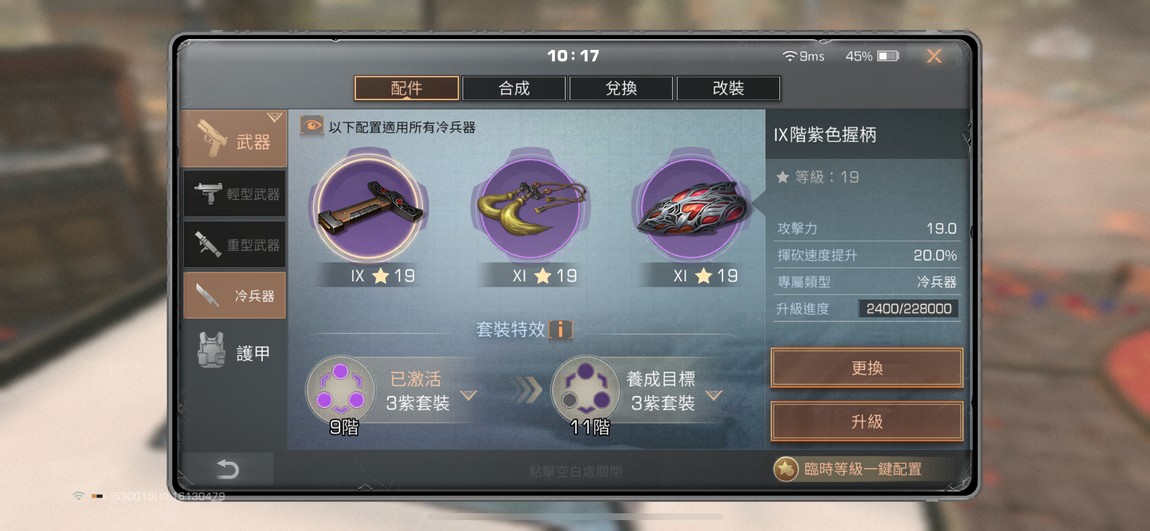Switch to the 合成 tab
This screenshot has height=531, width=1150.
click(514, 89)
